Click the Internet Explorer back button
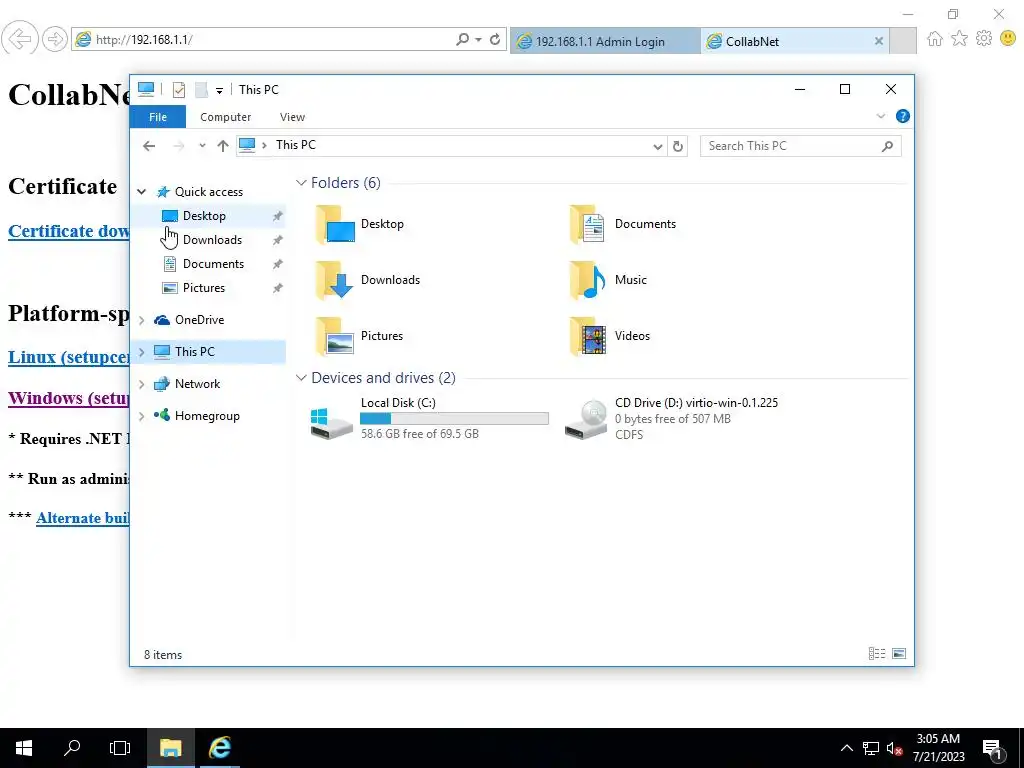The width and height of the screenshot is (1024, 768). [20, 39]
